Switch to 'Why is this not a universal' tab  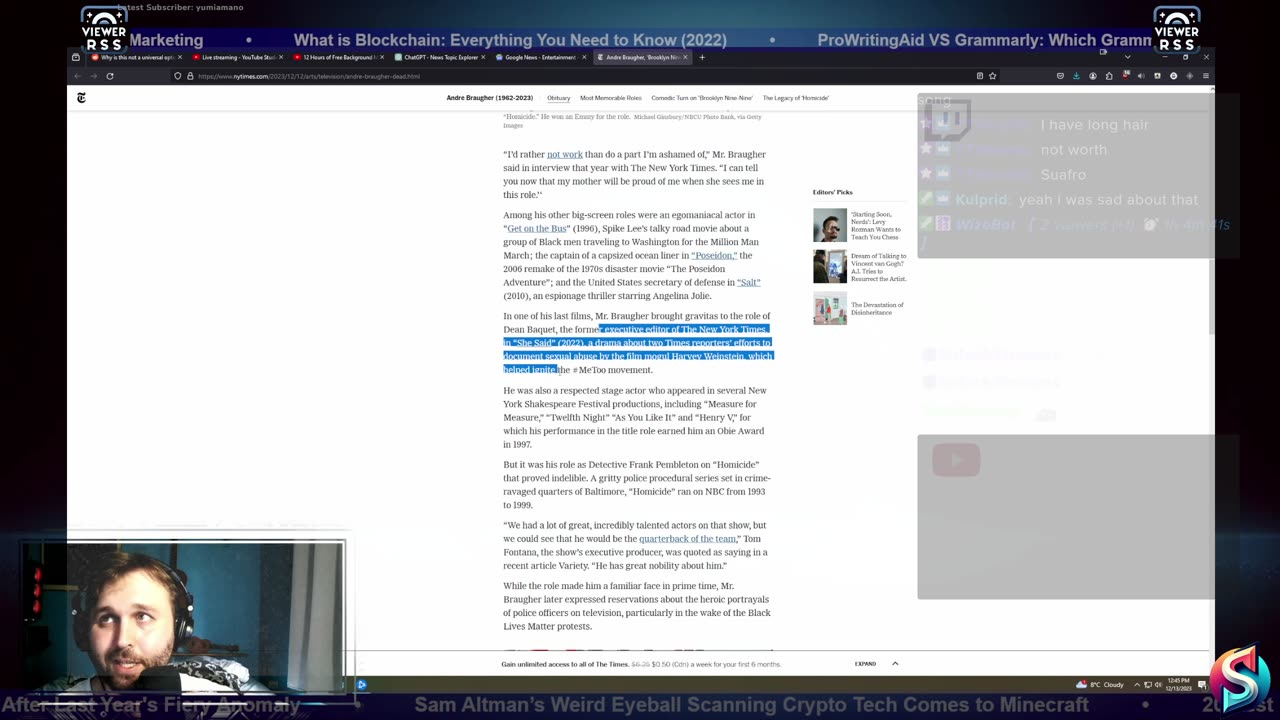pos(138,57)
